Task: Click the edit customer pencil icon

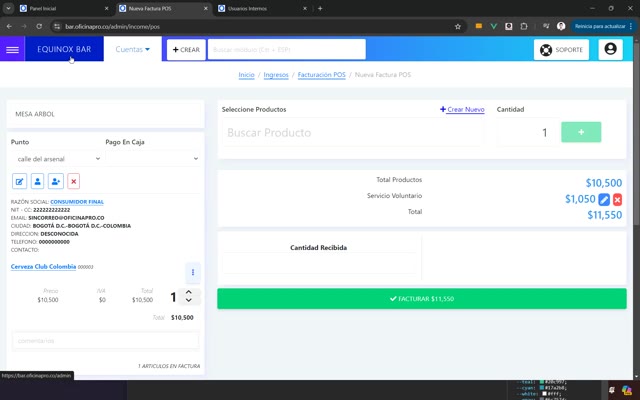Action: pyautogui.click(x=20, y=181)
